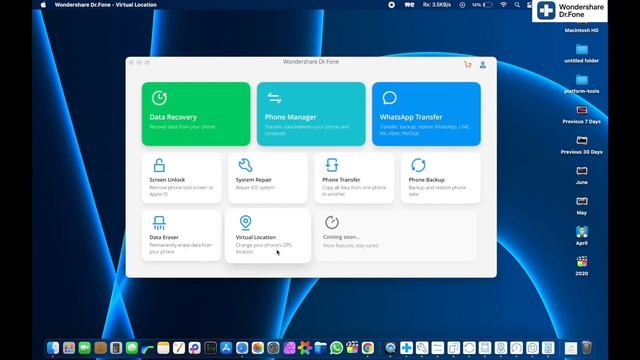Open the Wi-Fi status menu
Viewport: 640px width, 360px height.
[x=504, y=5]
